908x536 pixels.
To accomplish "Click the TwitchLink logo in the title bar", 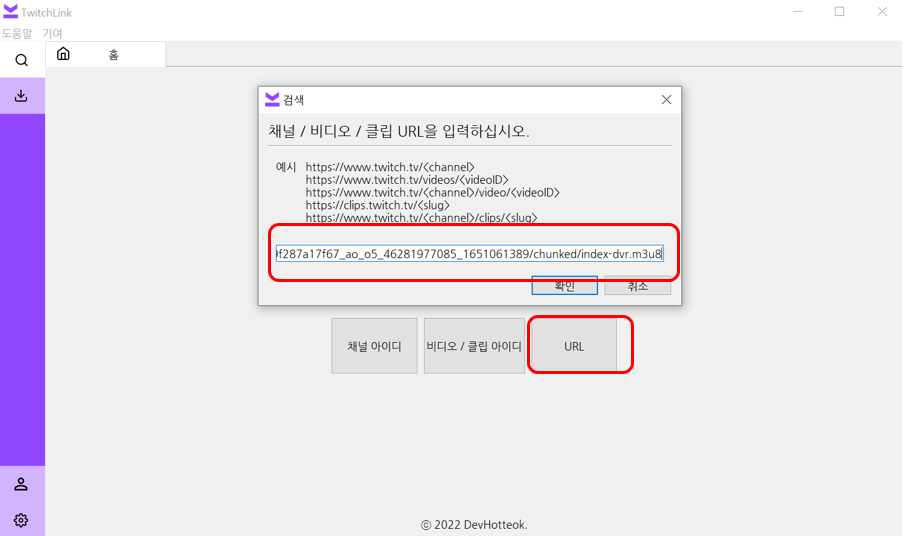I will click(10, 12).
